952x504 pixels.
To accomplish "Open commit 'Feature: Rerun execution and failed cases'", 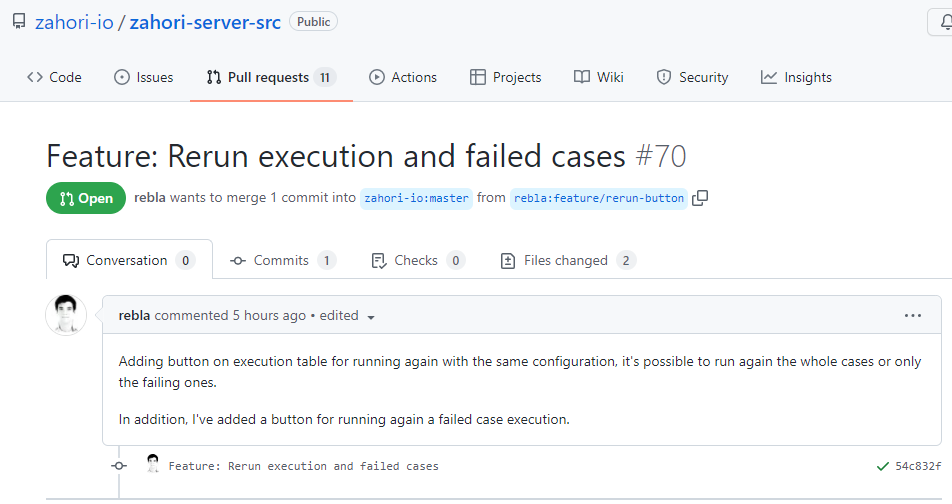I will (x=304, y=466).
